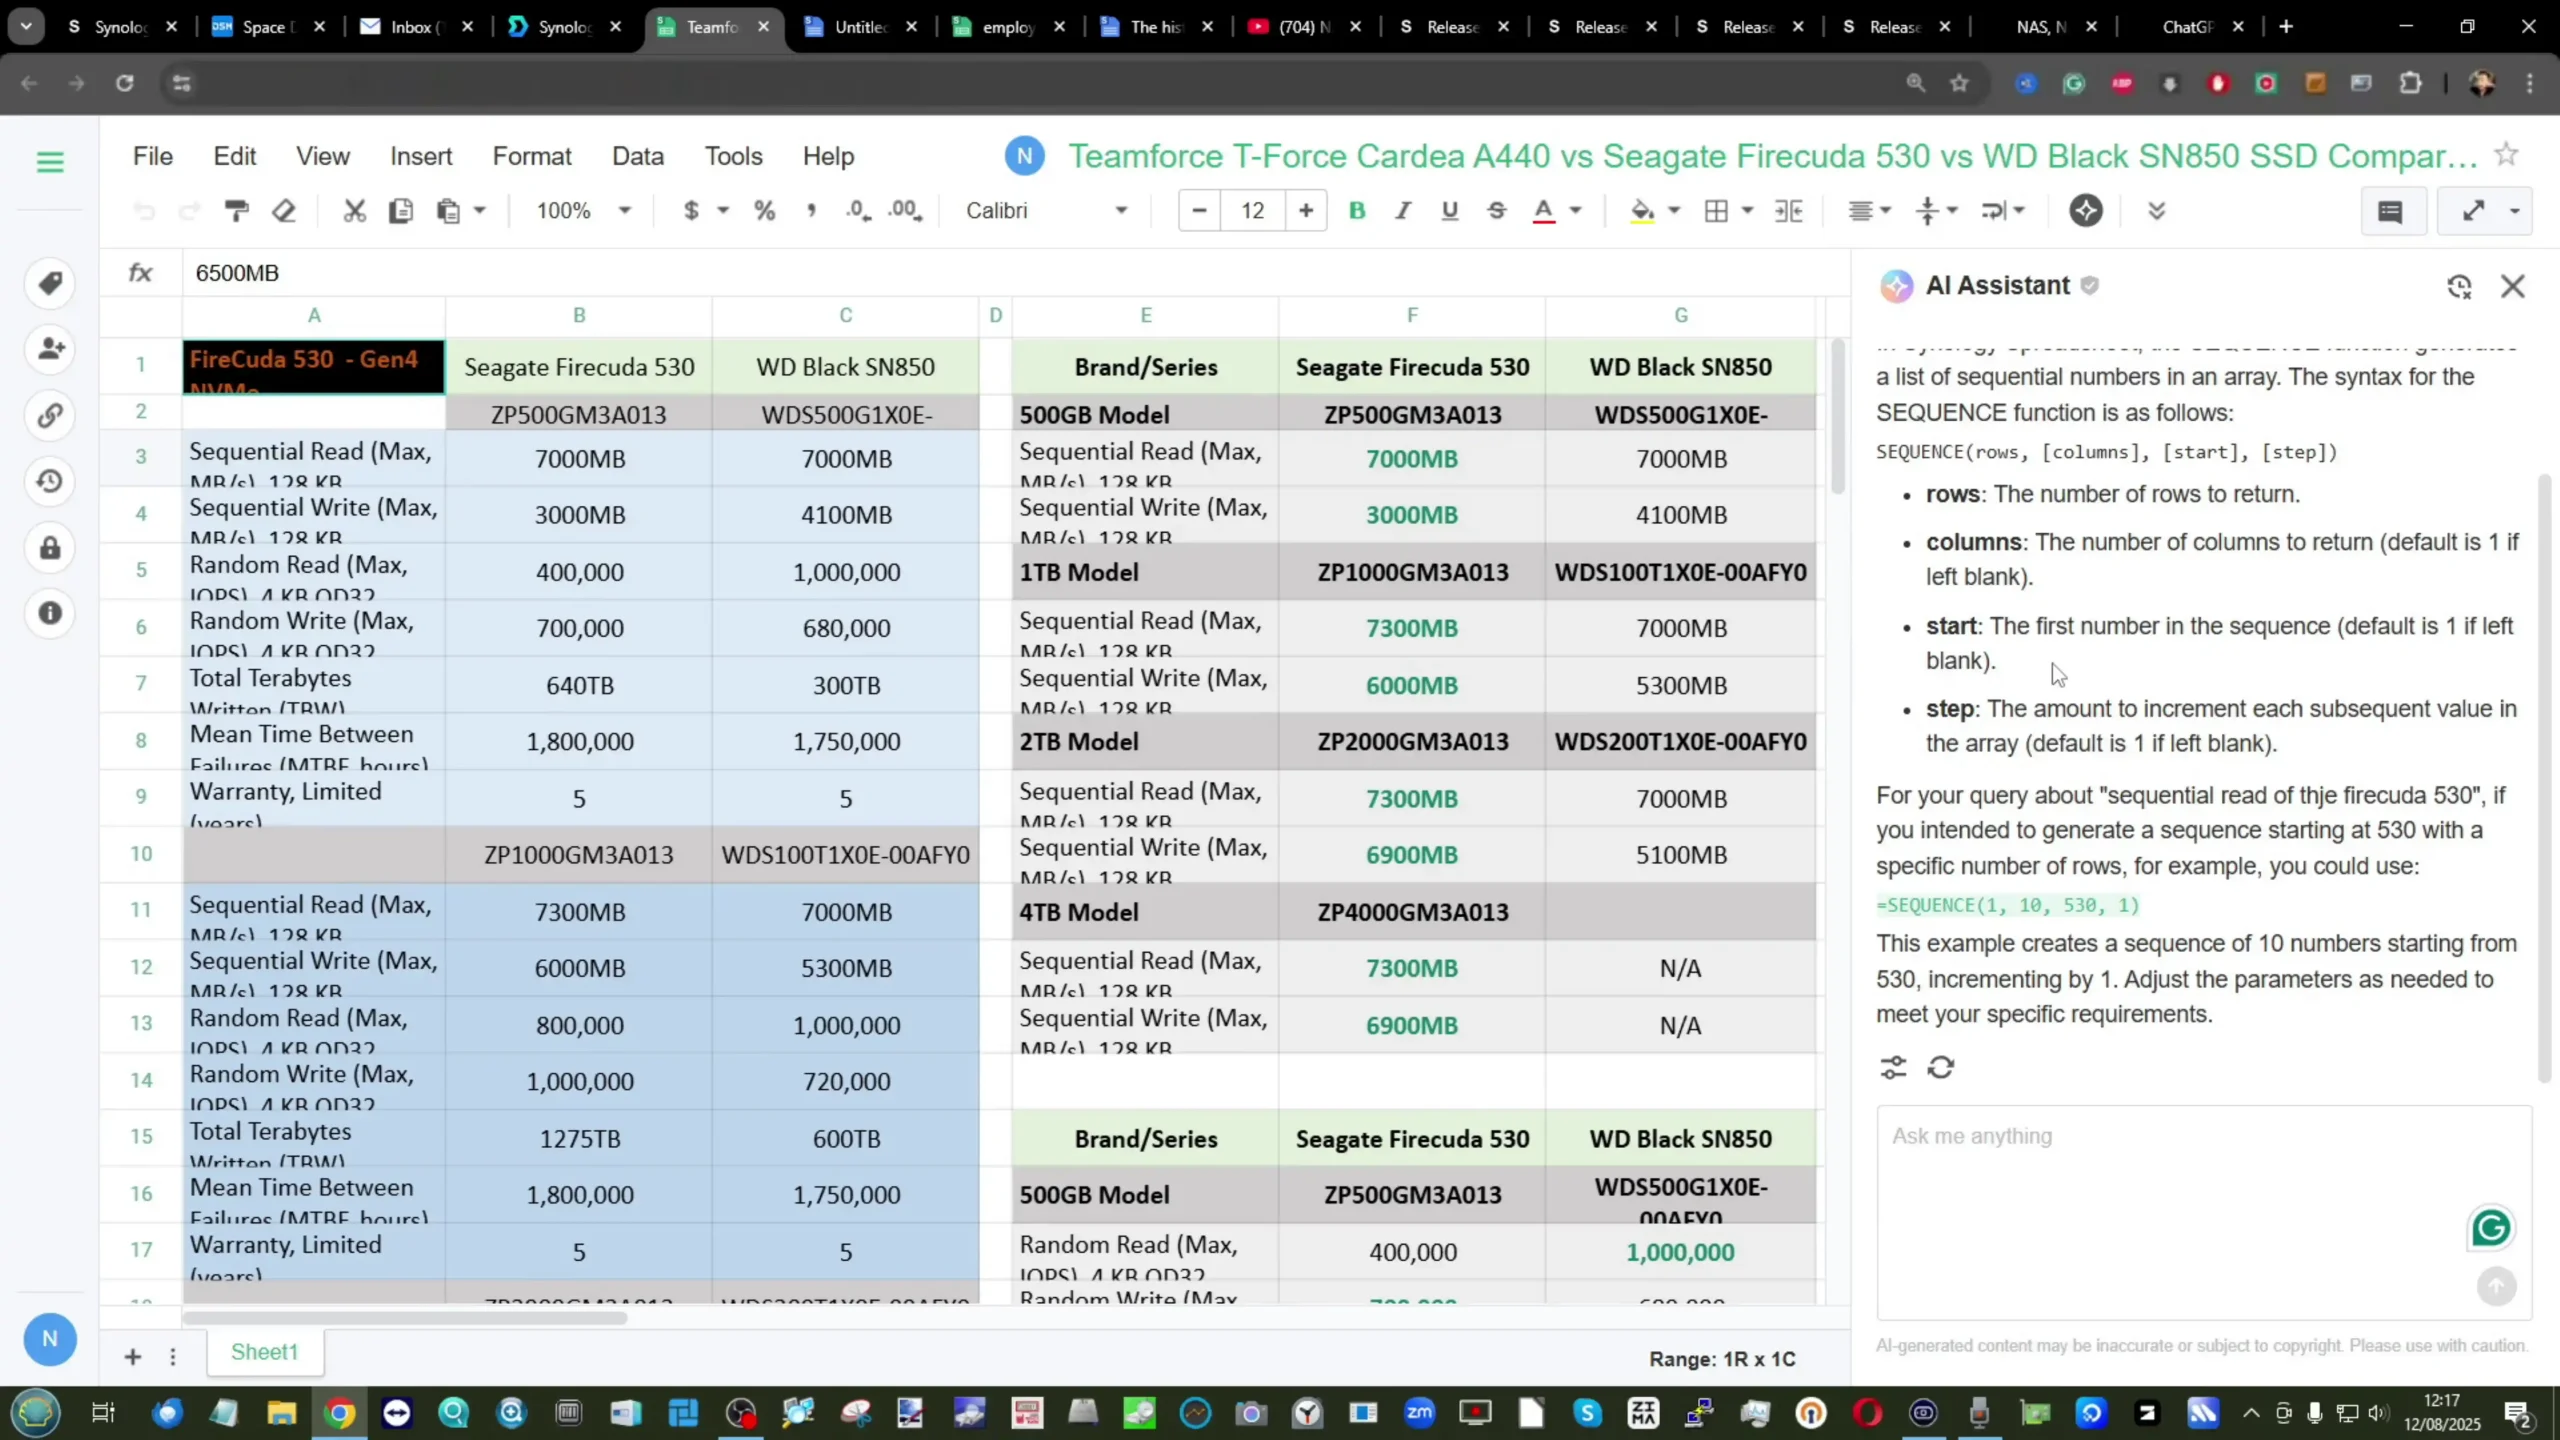The image size is (2560, 1440).
Task: Open the share/add person sidebar icon
Action: tap(50, 349)
